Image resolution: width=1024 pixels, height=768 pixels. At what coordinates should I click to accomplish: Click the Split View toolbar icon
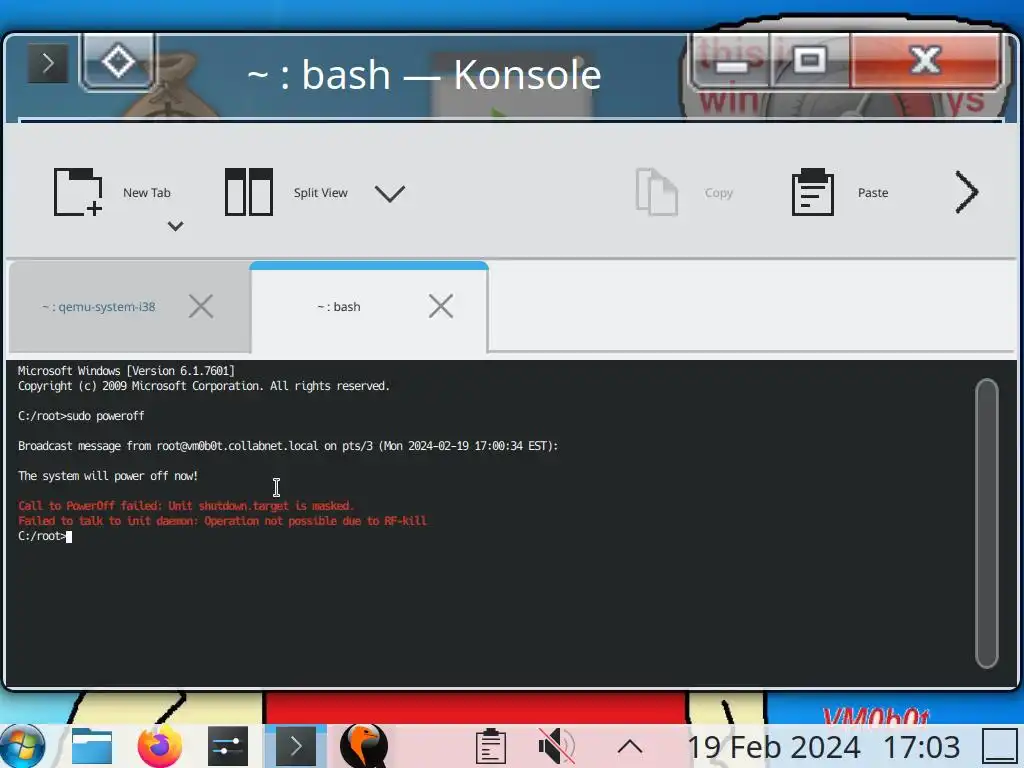pos(248,192)
